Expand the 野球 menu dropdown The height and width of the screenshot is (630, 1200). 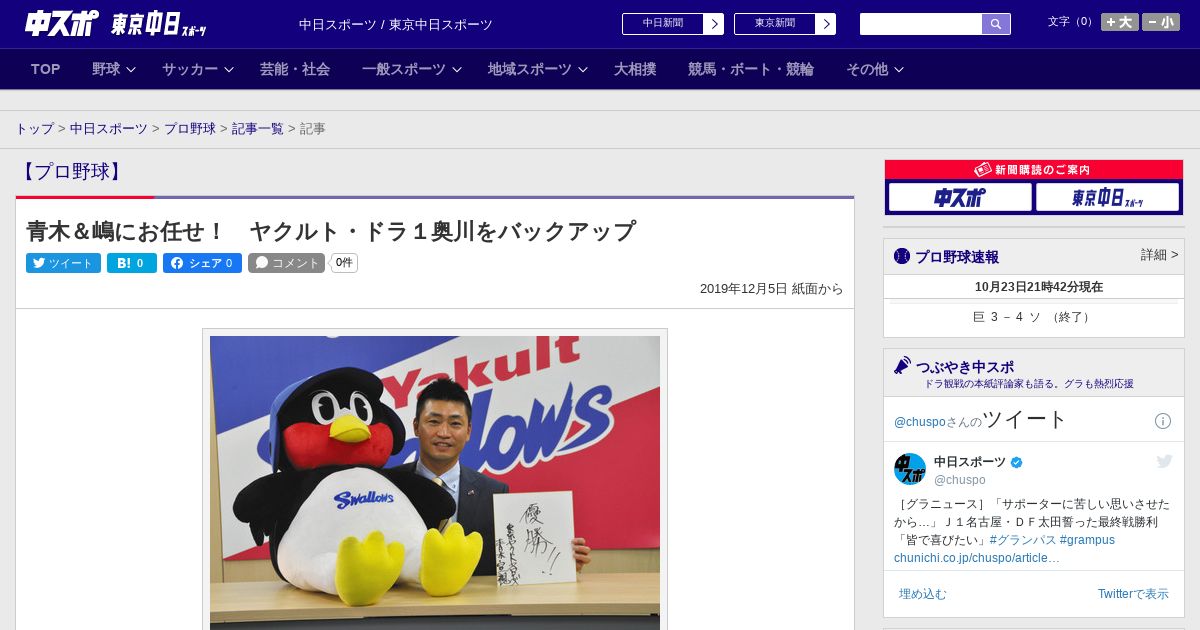point(113,69)
